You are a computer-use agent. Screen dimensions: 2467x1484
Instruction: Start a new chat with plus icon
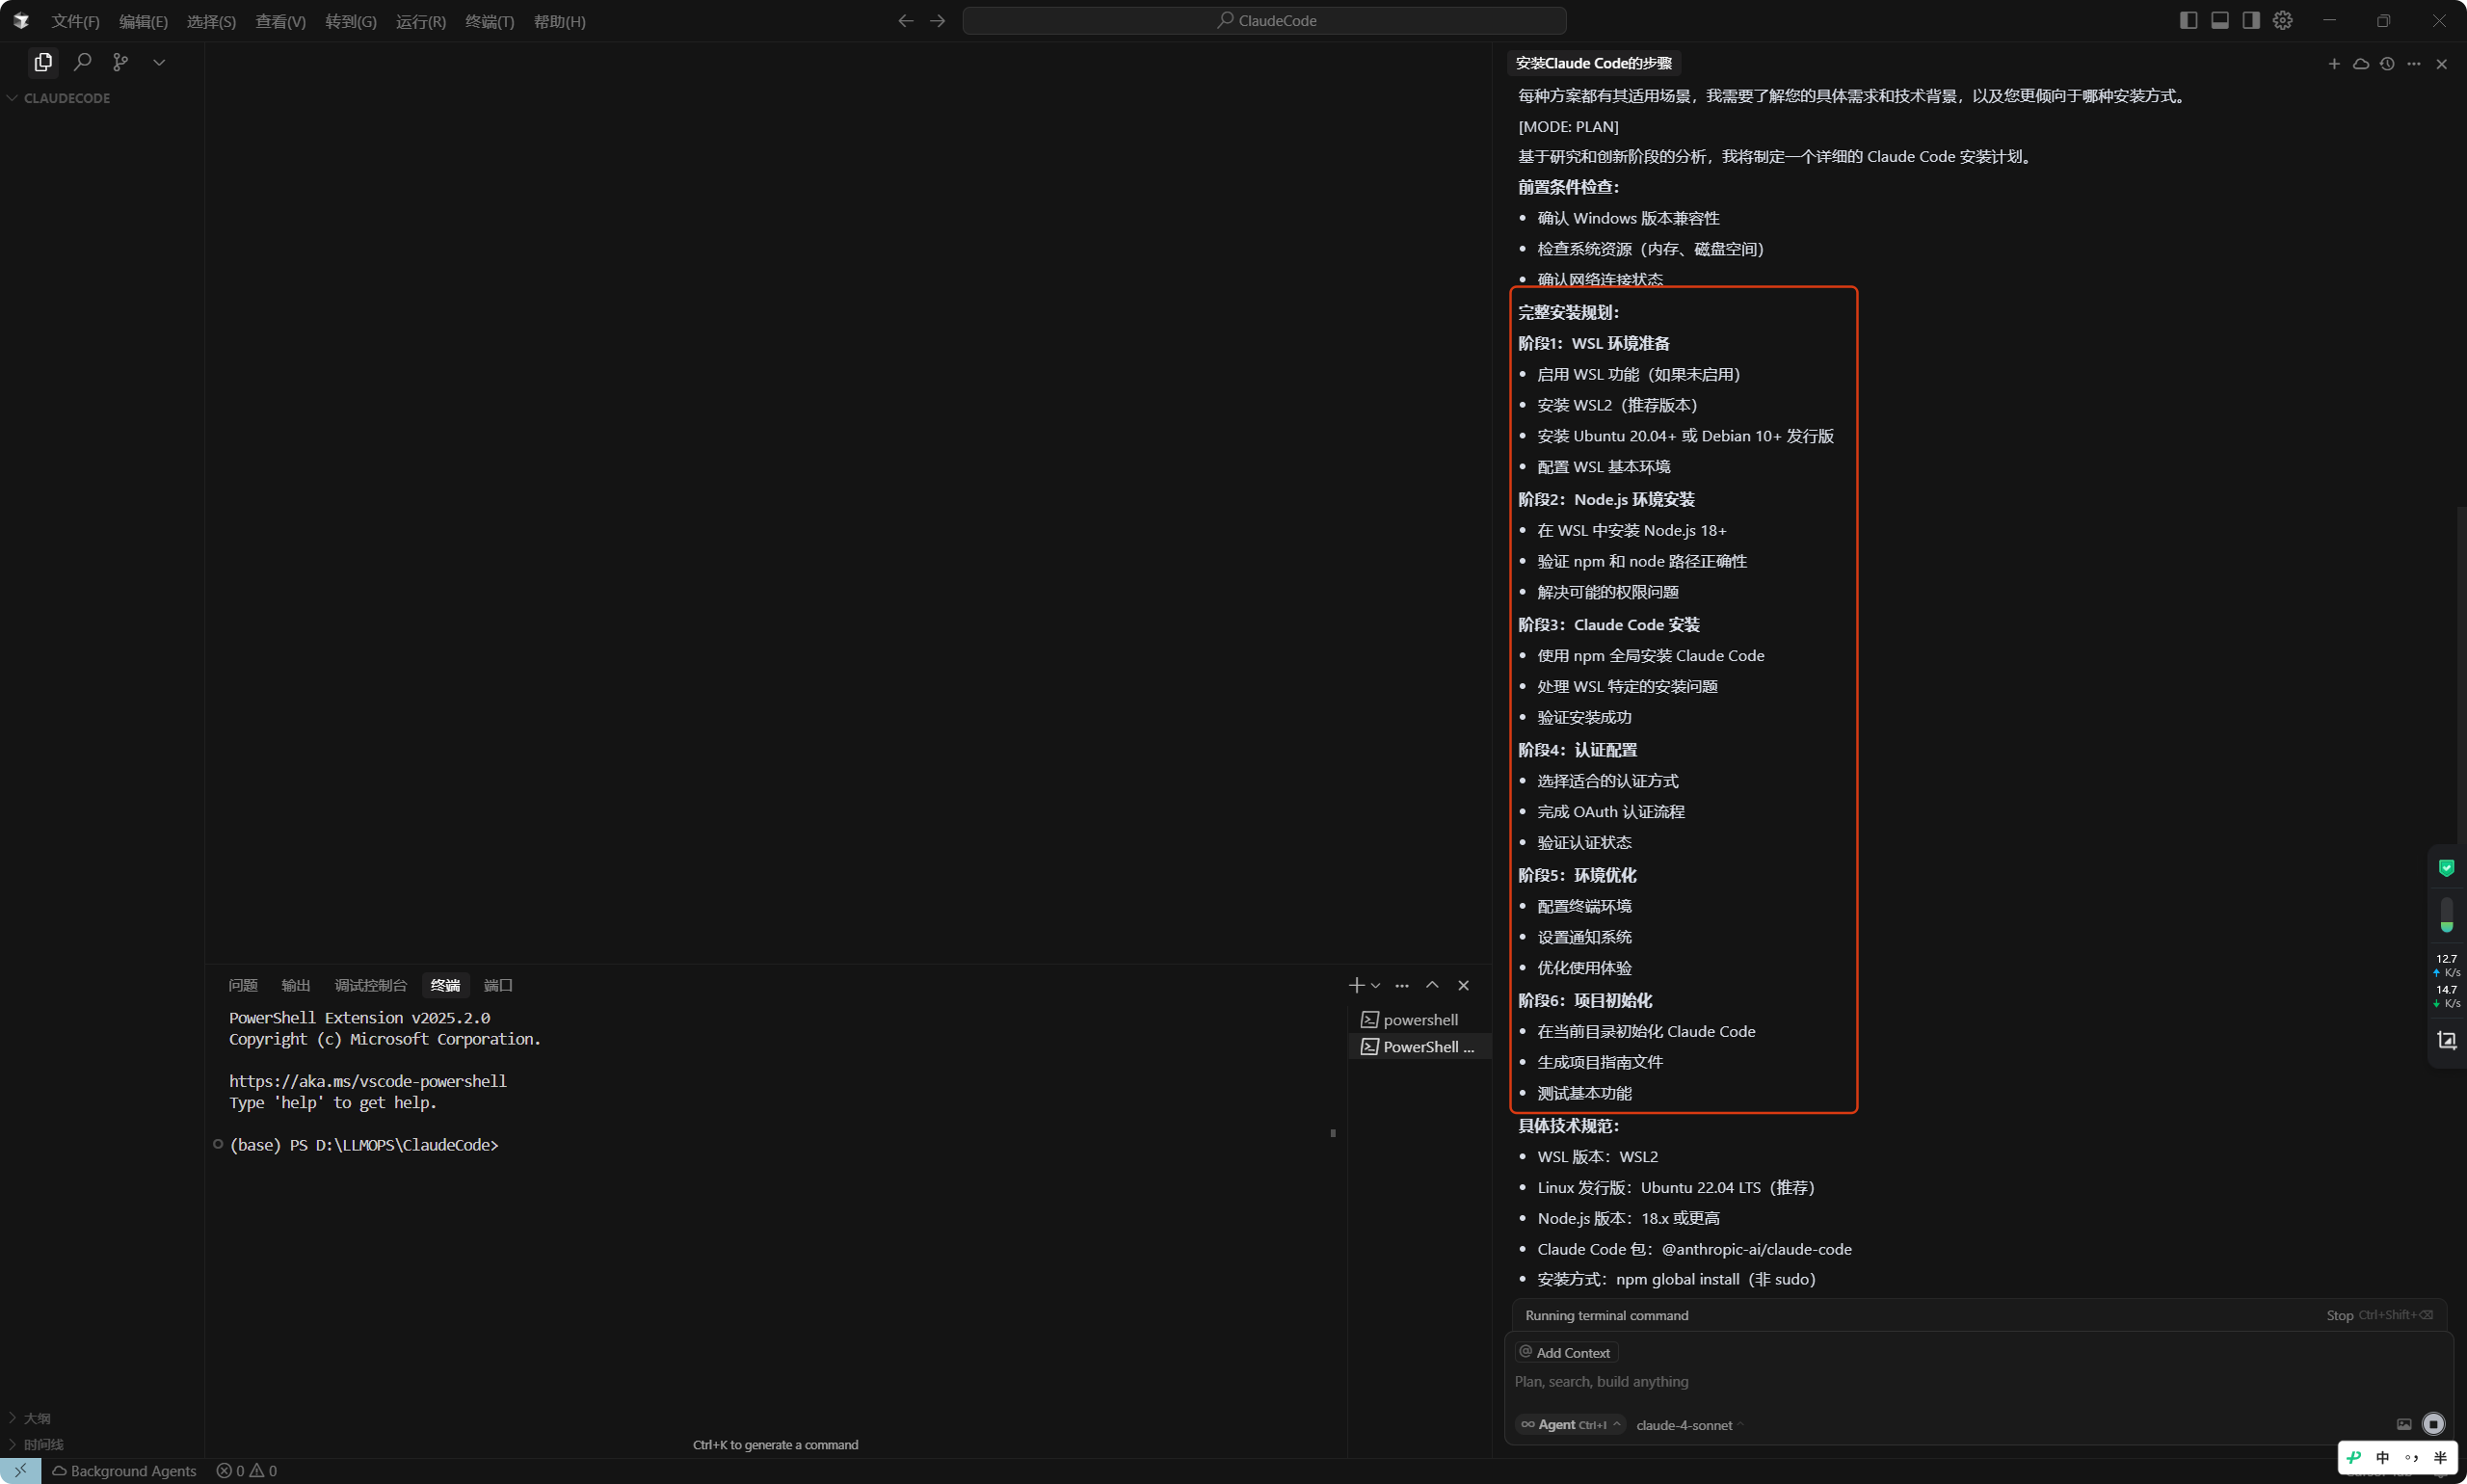tap(2334, 64)
